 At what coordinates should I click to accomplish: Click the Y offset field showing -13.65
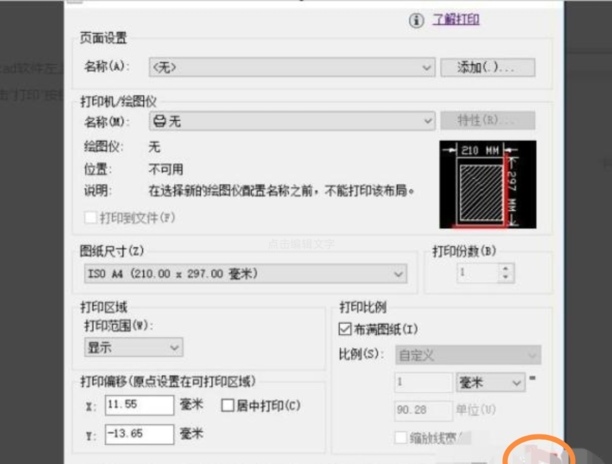(139, 434)
